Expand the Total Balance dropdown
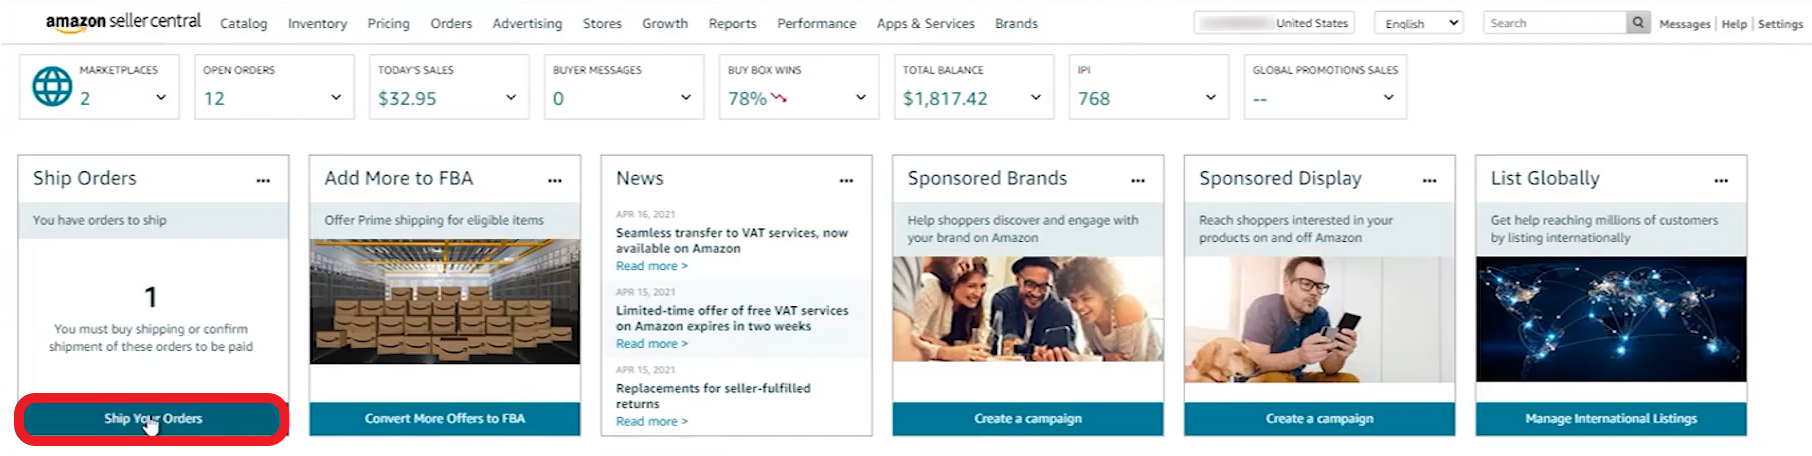Image resolution: width=1812 pixels, height=456 pixels. [x=1036, y=97]
